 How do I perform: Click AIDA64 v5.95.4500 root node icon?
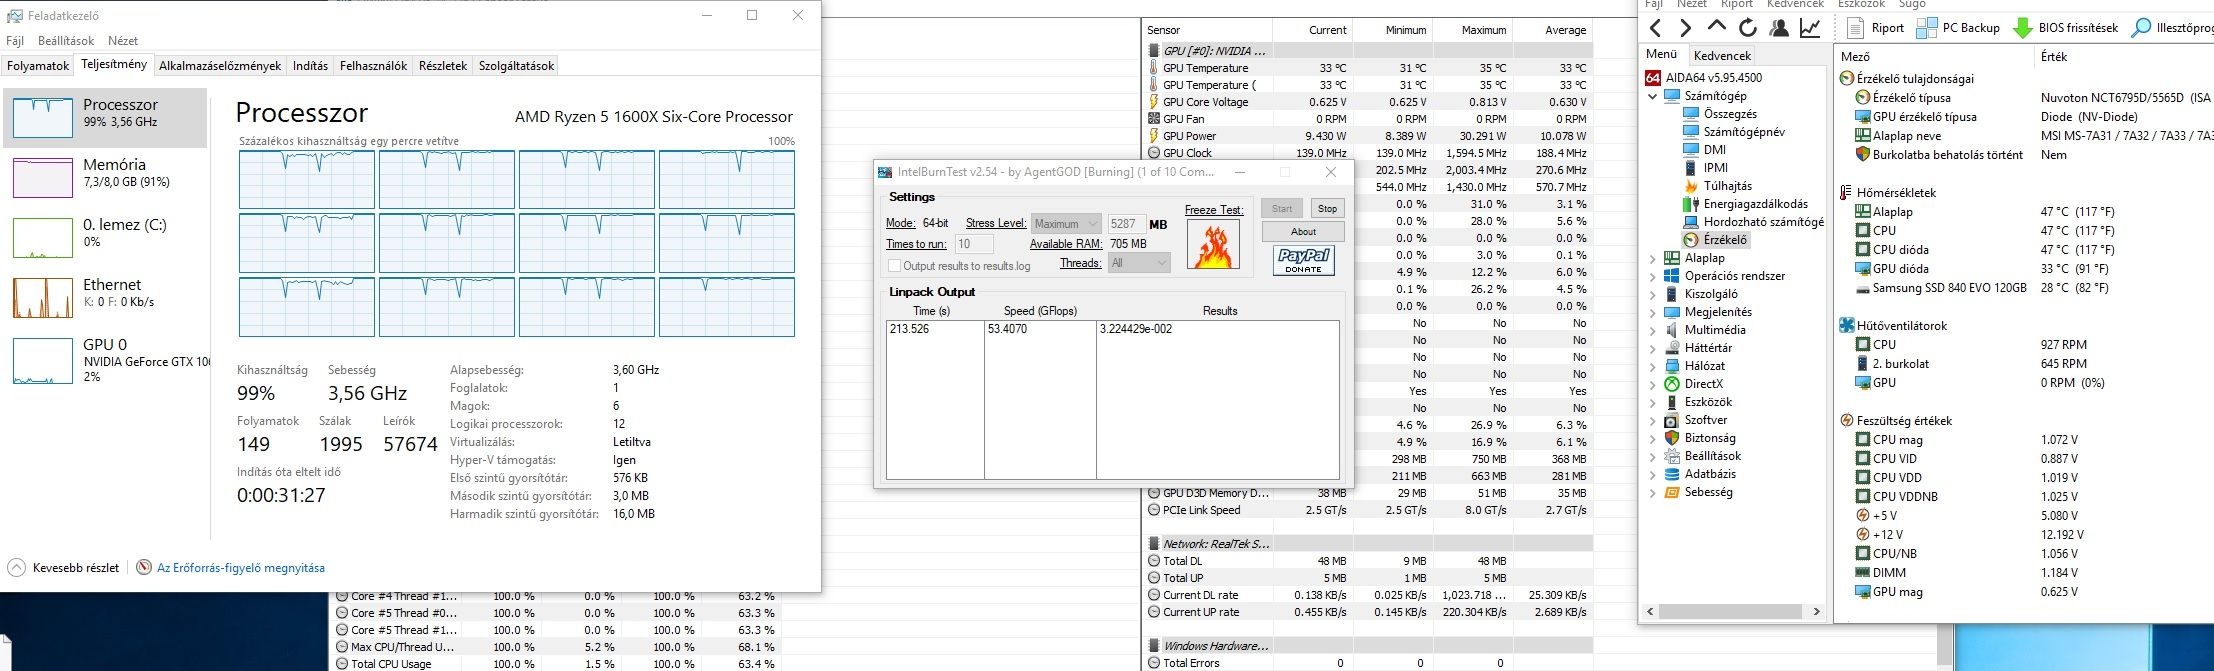click(1653, 78)
